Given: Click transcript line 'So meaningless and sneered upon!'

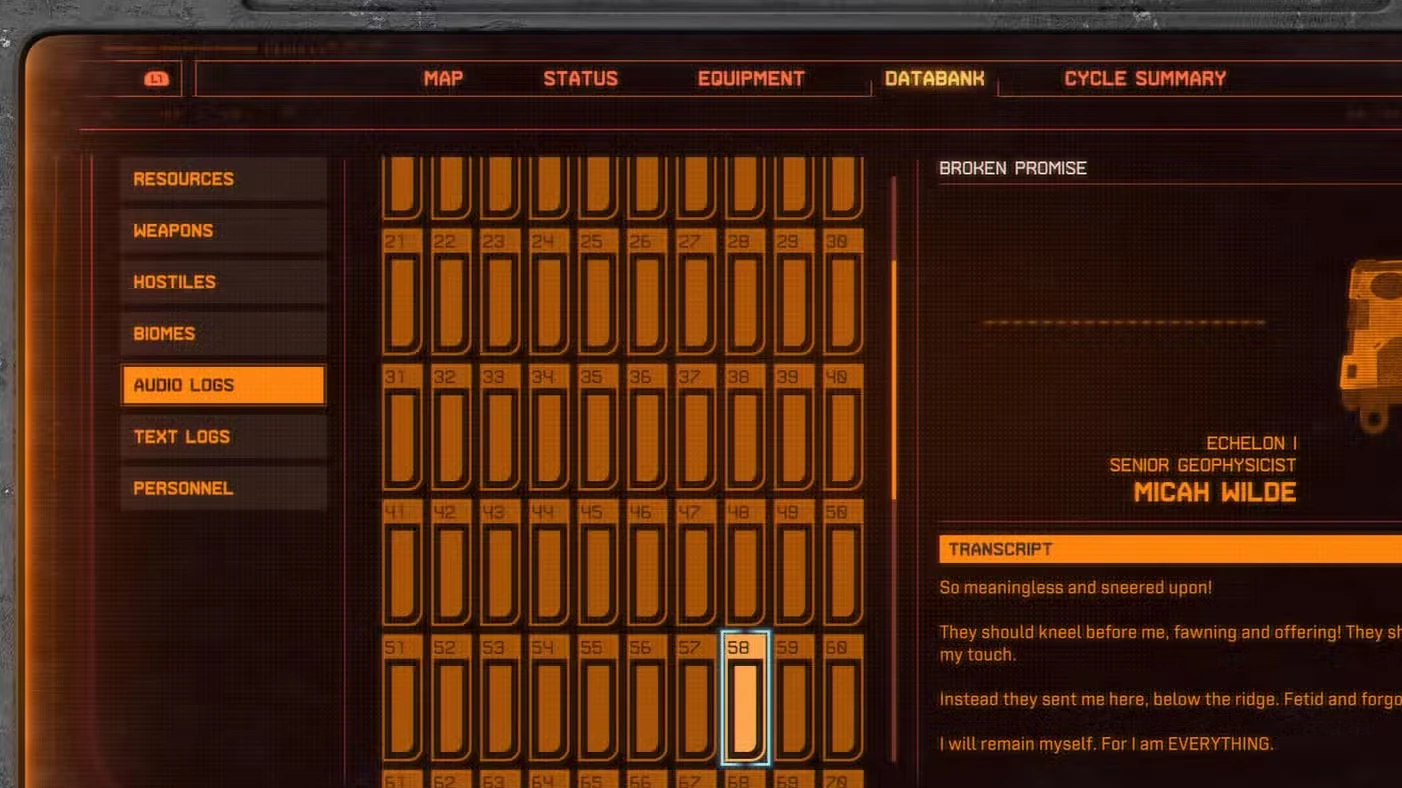Looking at the screenshot, I should [1076, 588].
